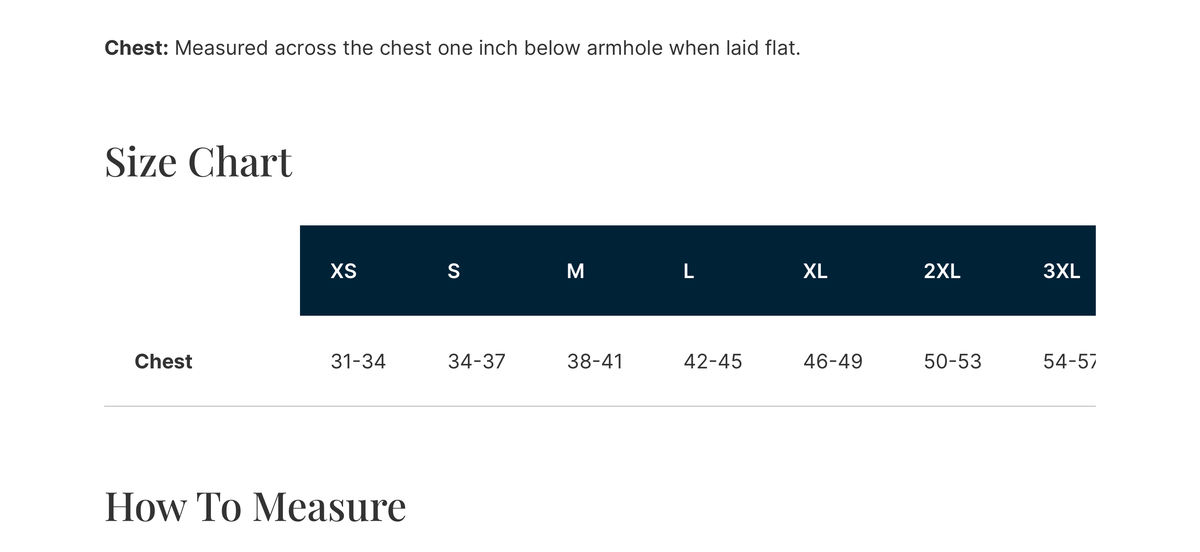The width and height of the screenshot is (1200, 552).
Task: Click the 3XL column header
Action: 1061,271
